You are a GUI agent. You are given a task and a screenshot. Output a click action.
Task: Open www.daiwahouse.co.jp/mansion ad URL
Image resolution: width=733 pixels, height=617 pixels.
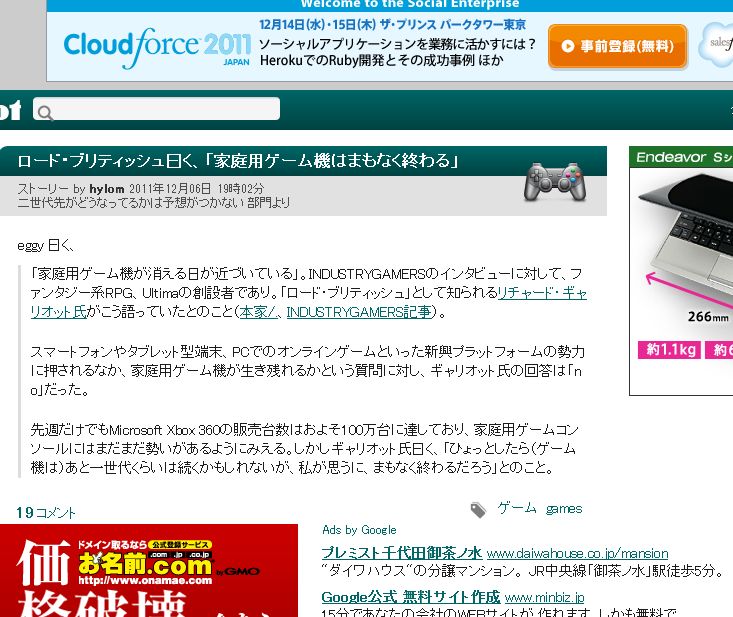(577, 553)
